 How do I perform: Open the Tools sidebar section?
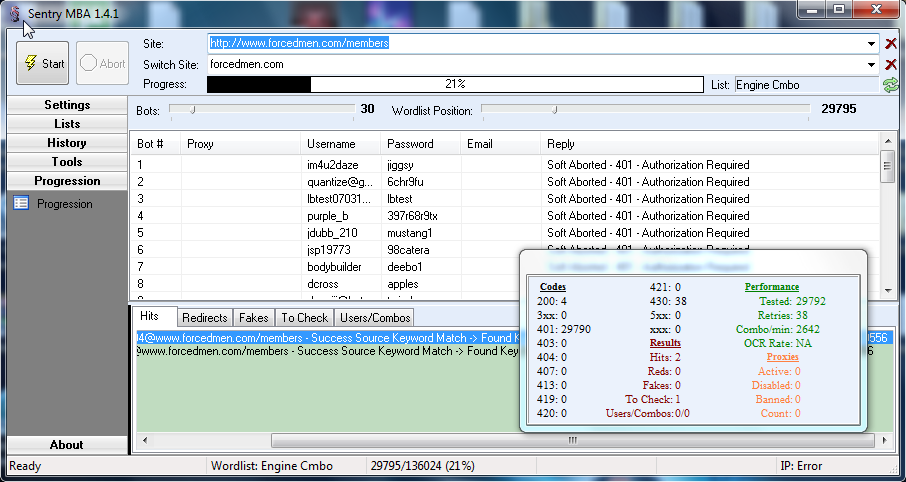point(67,162)
